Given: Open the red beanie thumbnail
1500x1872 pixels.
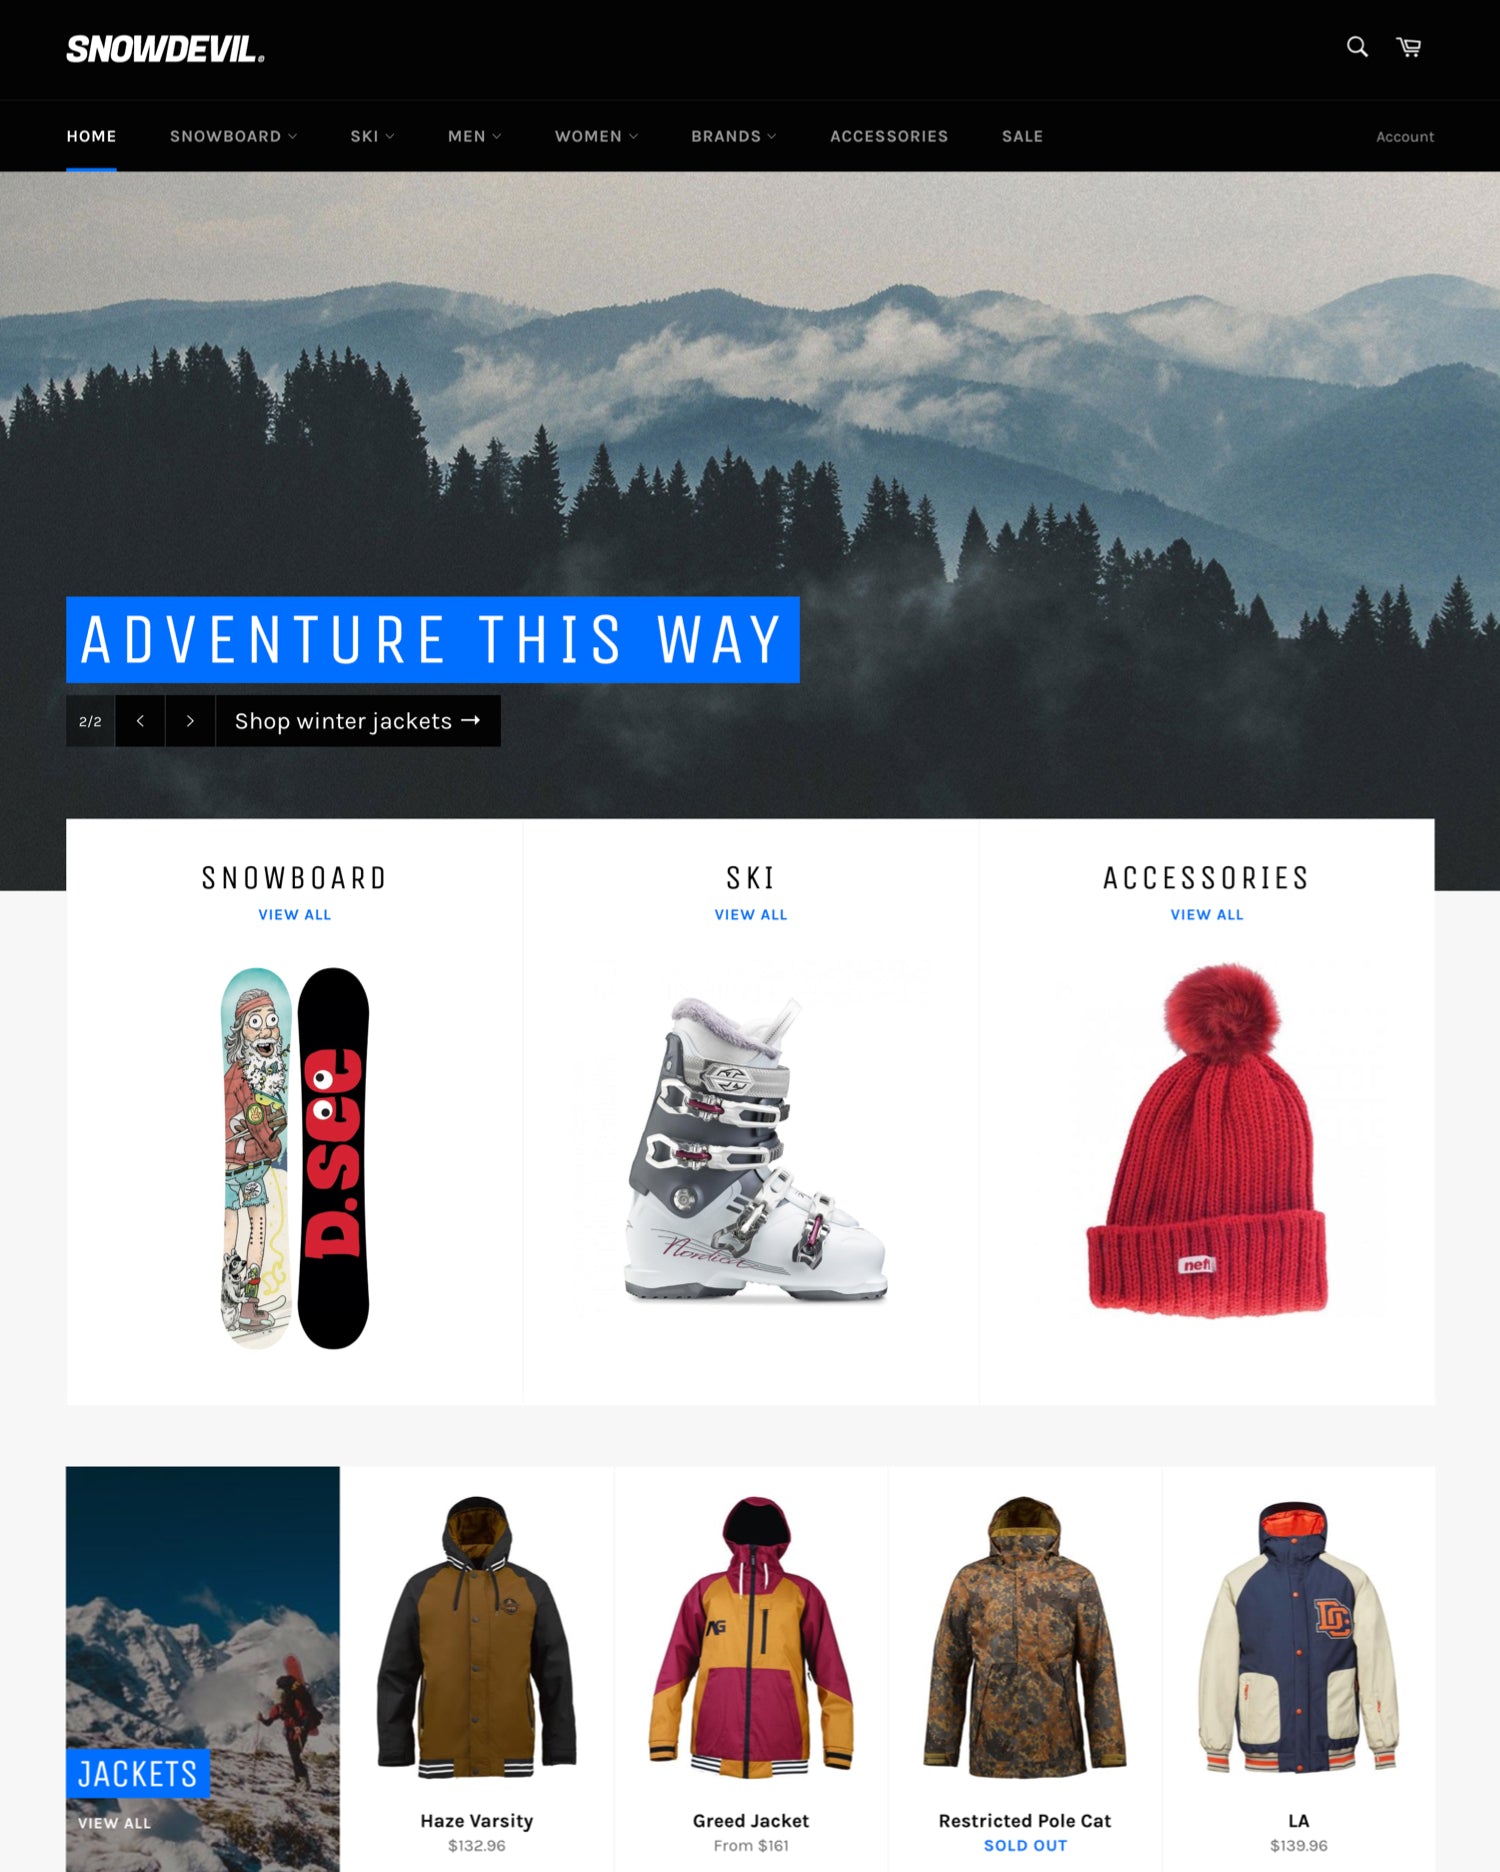Looking at the screenshot, I should pos(1207,1140).
